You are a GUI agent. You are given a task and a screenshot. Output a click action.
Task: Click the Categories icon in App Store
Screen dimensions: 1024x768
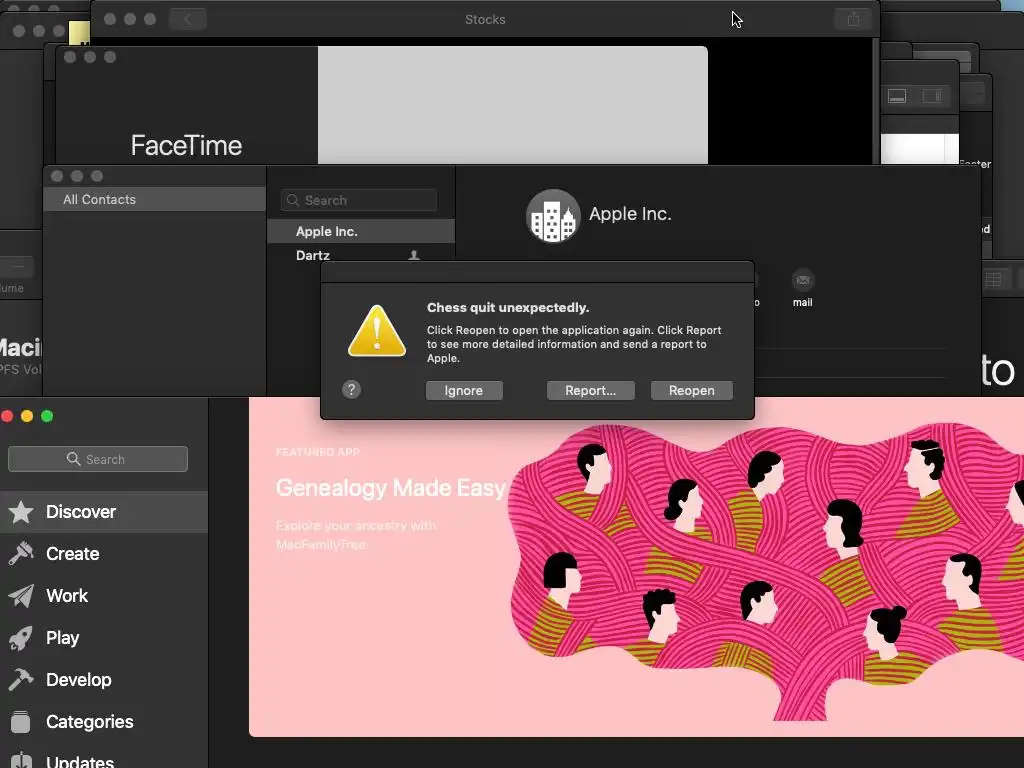coord(21,722)
